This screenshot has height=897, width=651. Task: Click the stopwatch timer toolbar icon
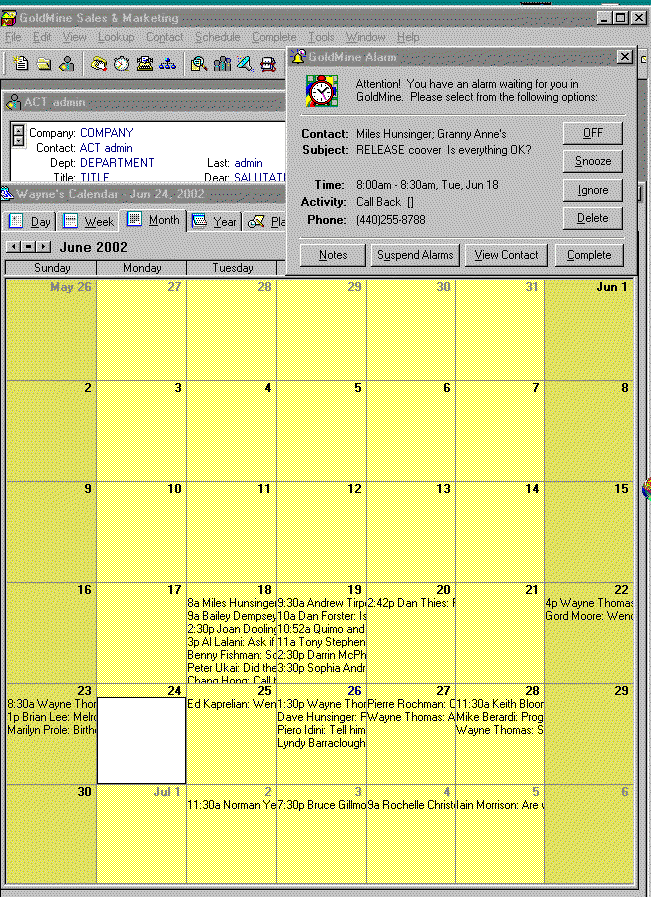pyautogui.click(x=121, y=63)
